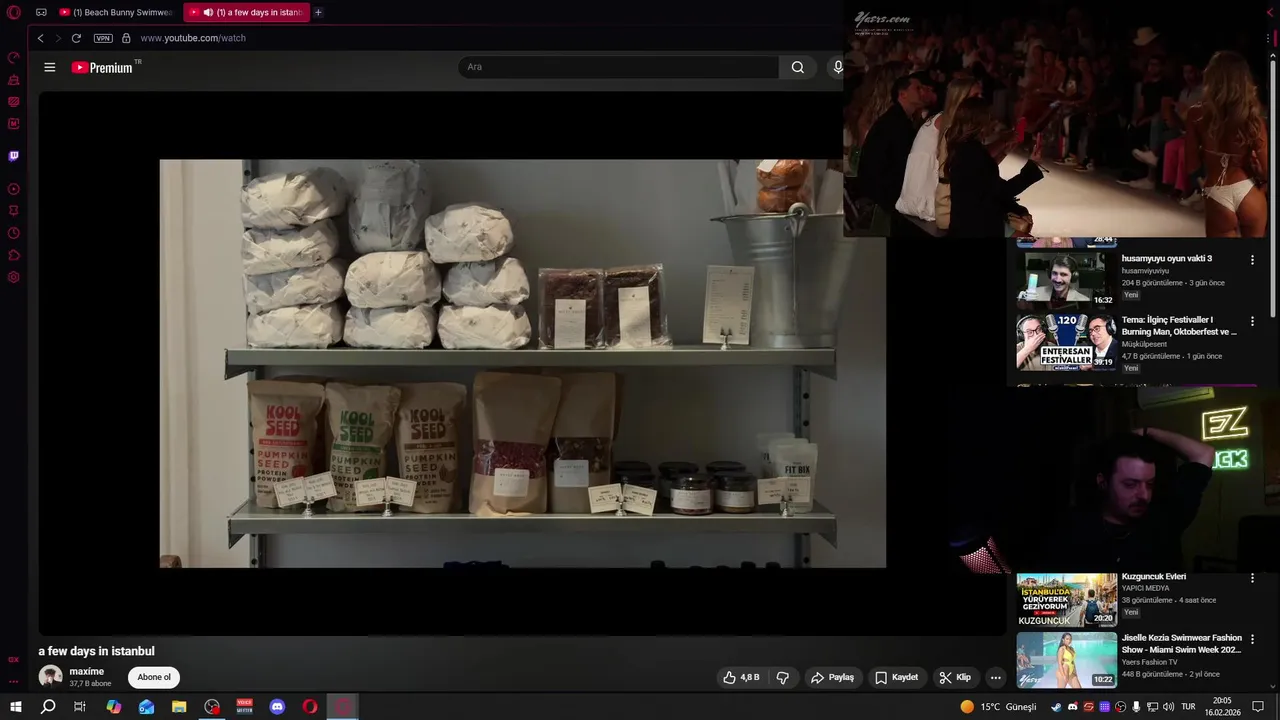Select the 'a few days in istanbul' tab
The height and width of the screenshot is (720, 1280).
pos(247,13)
